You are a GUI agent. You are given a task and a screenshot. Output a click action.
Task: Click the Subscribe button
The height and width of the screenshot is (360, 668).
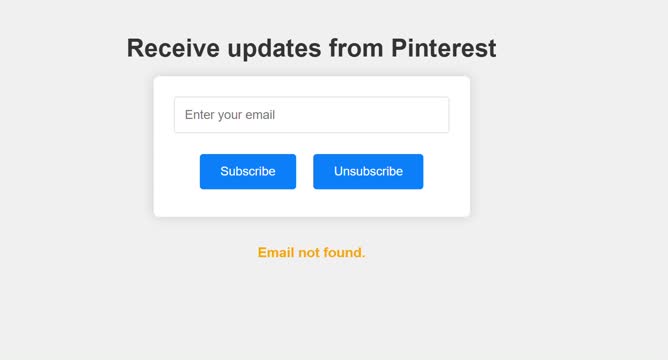pyautogui.click(x=248, y=171)
